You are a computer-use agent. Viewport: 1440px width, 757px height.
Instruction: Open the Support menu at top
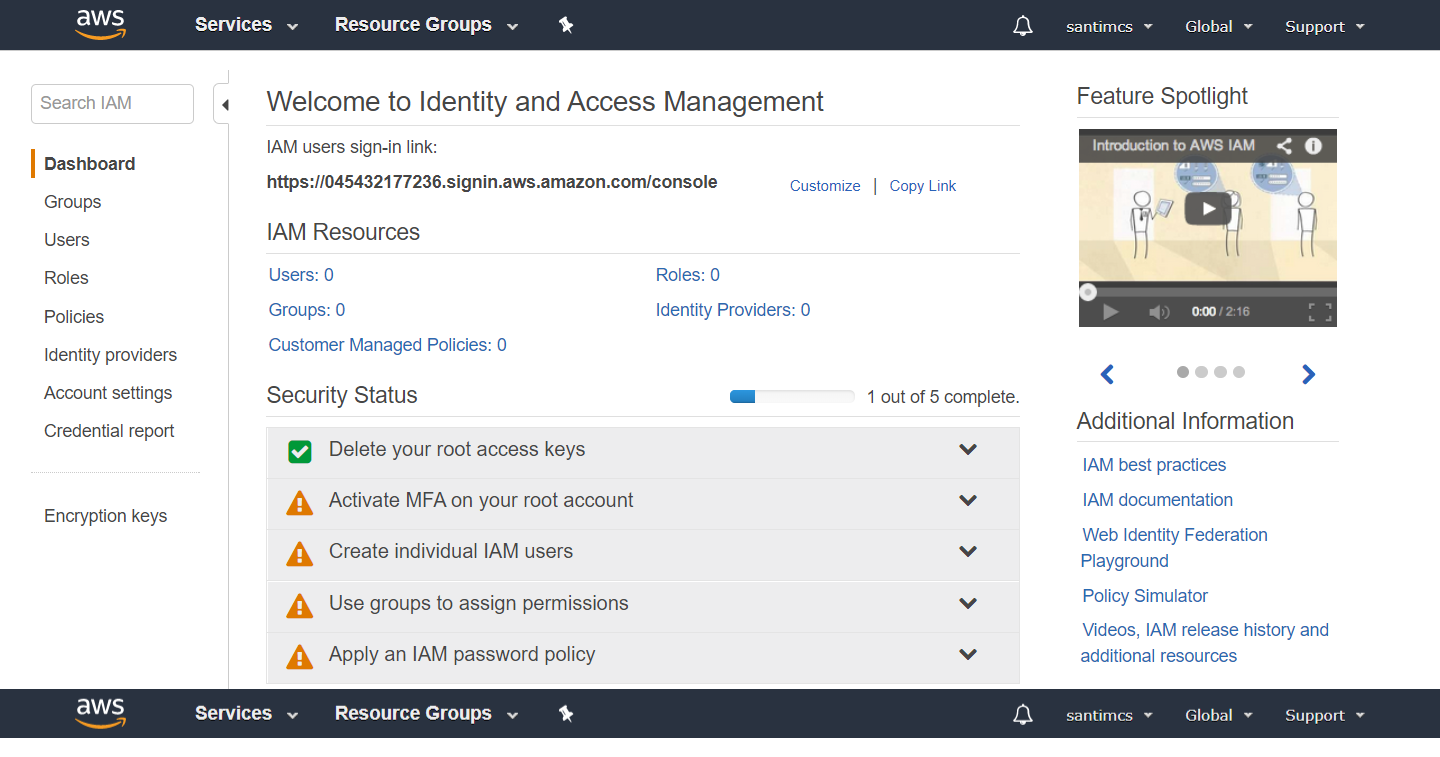pyautogui.click(x=1325, y=27)
